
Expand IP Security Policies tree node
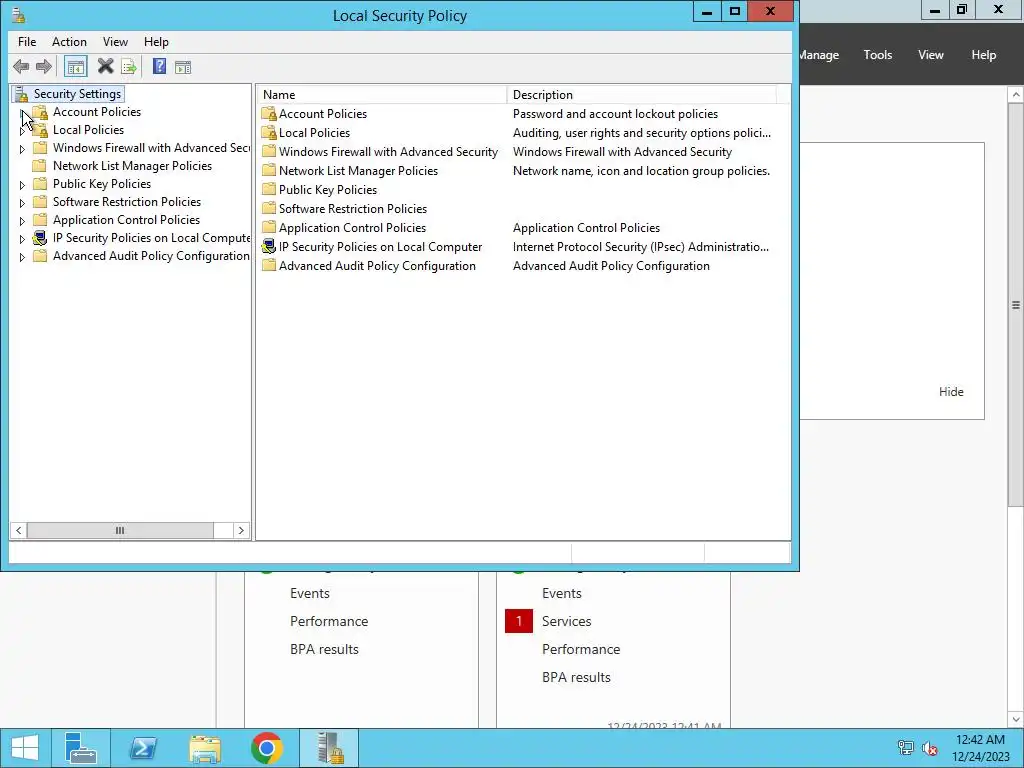[x=22, y=239]
